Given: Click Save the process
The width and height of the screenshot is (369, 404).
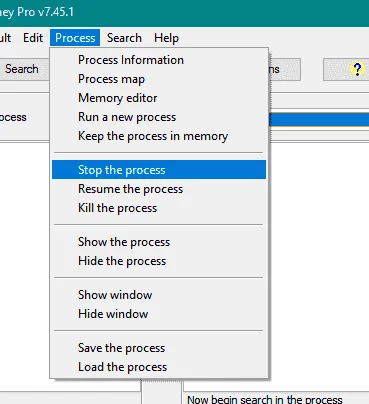Looking at the screenshot, I should [x=159, y=348].
